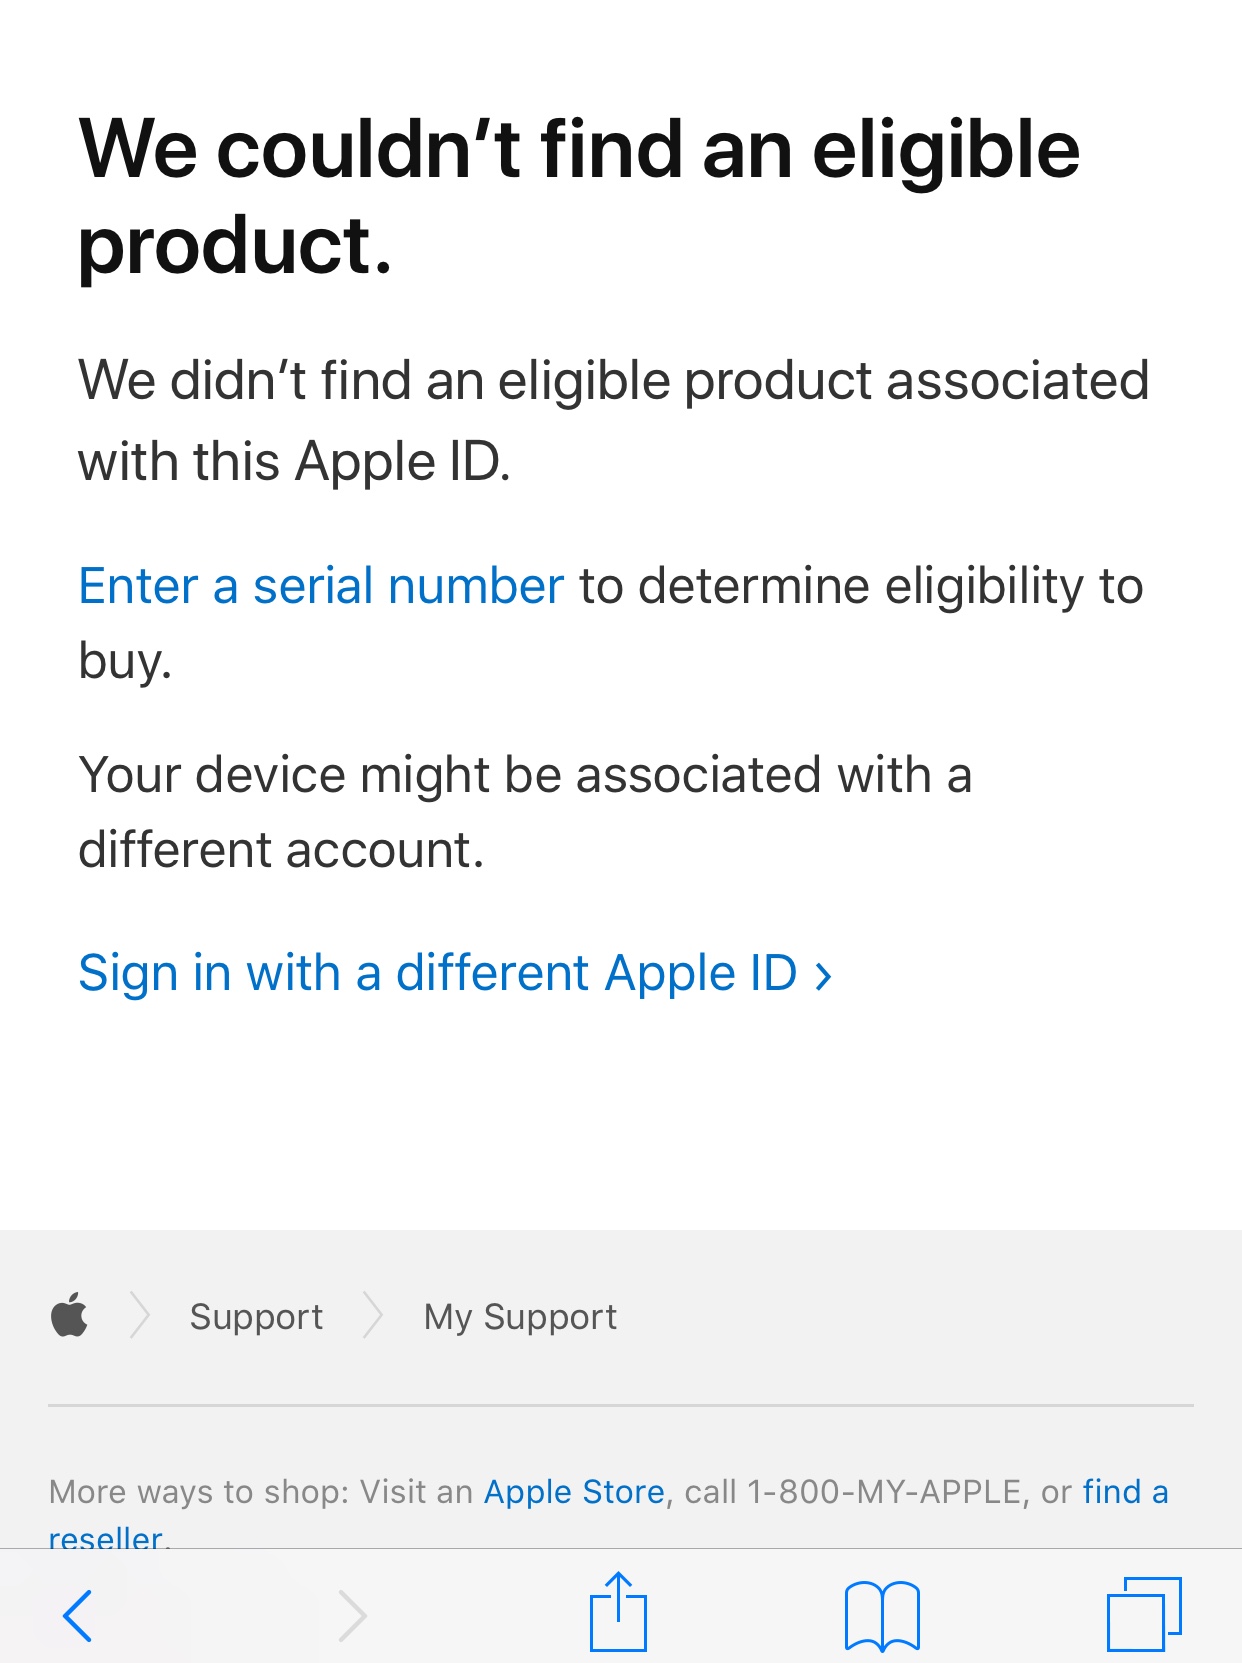Image resolution: width=1242 pixels, height=1663 pixels.
Task: Open My Support breadcrumb item
Action: point(520,1317)
